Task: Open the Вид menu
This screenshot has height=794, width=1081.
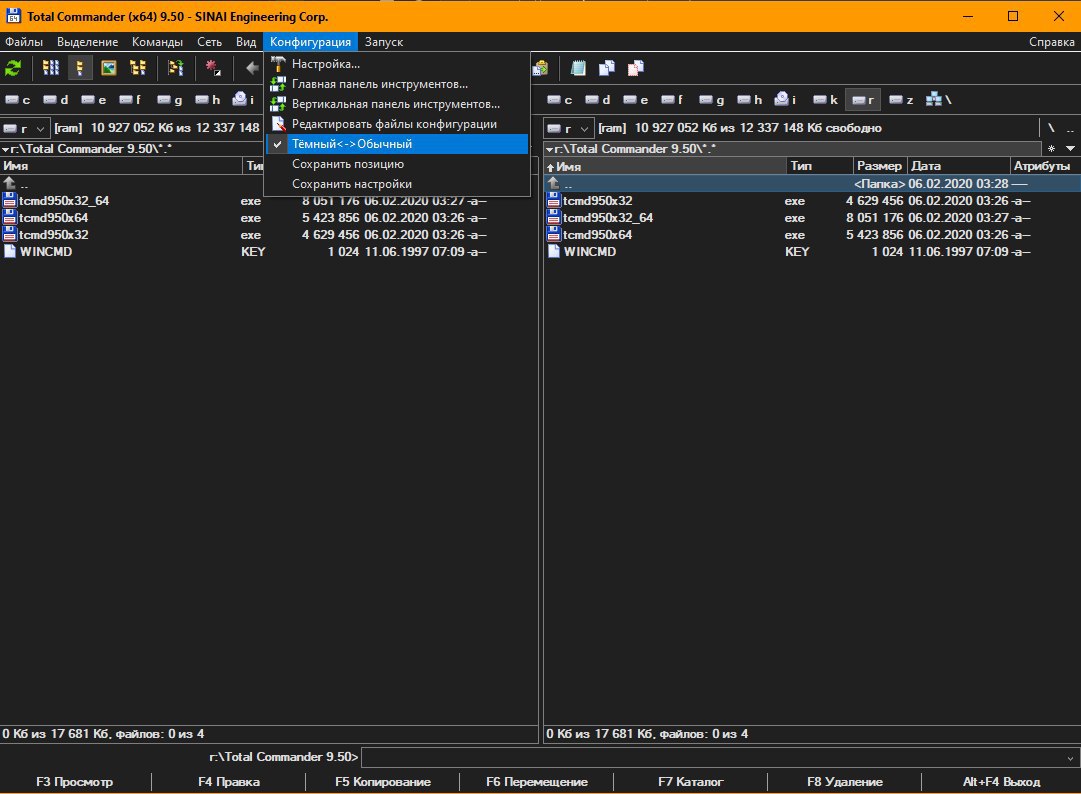Action: click(x=246, y=42)
